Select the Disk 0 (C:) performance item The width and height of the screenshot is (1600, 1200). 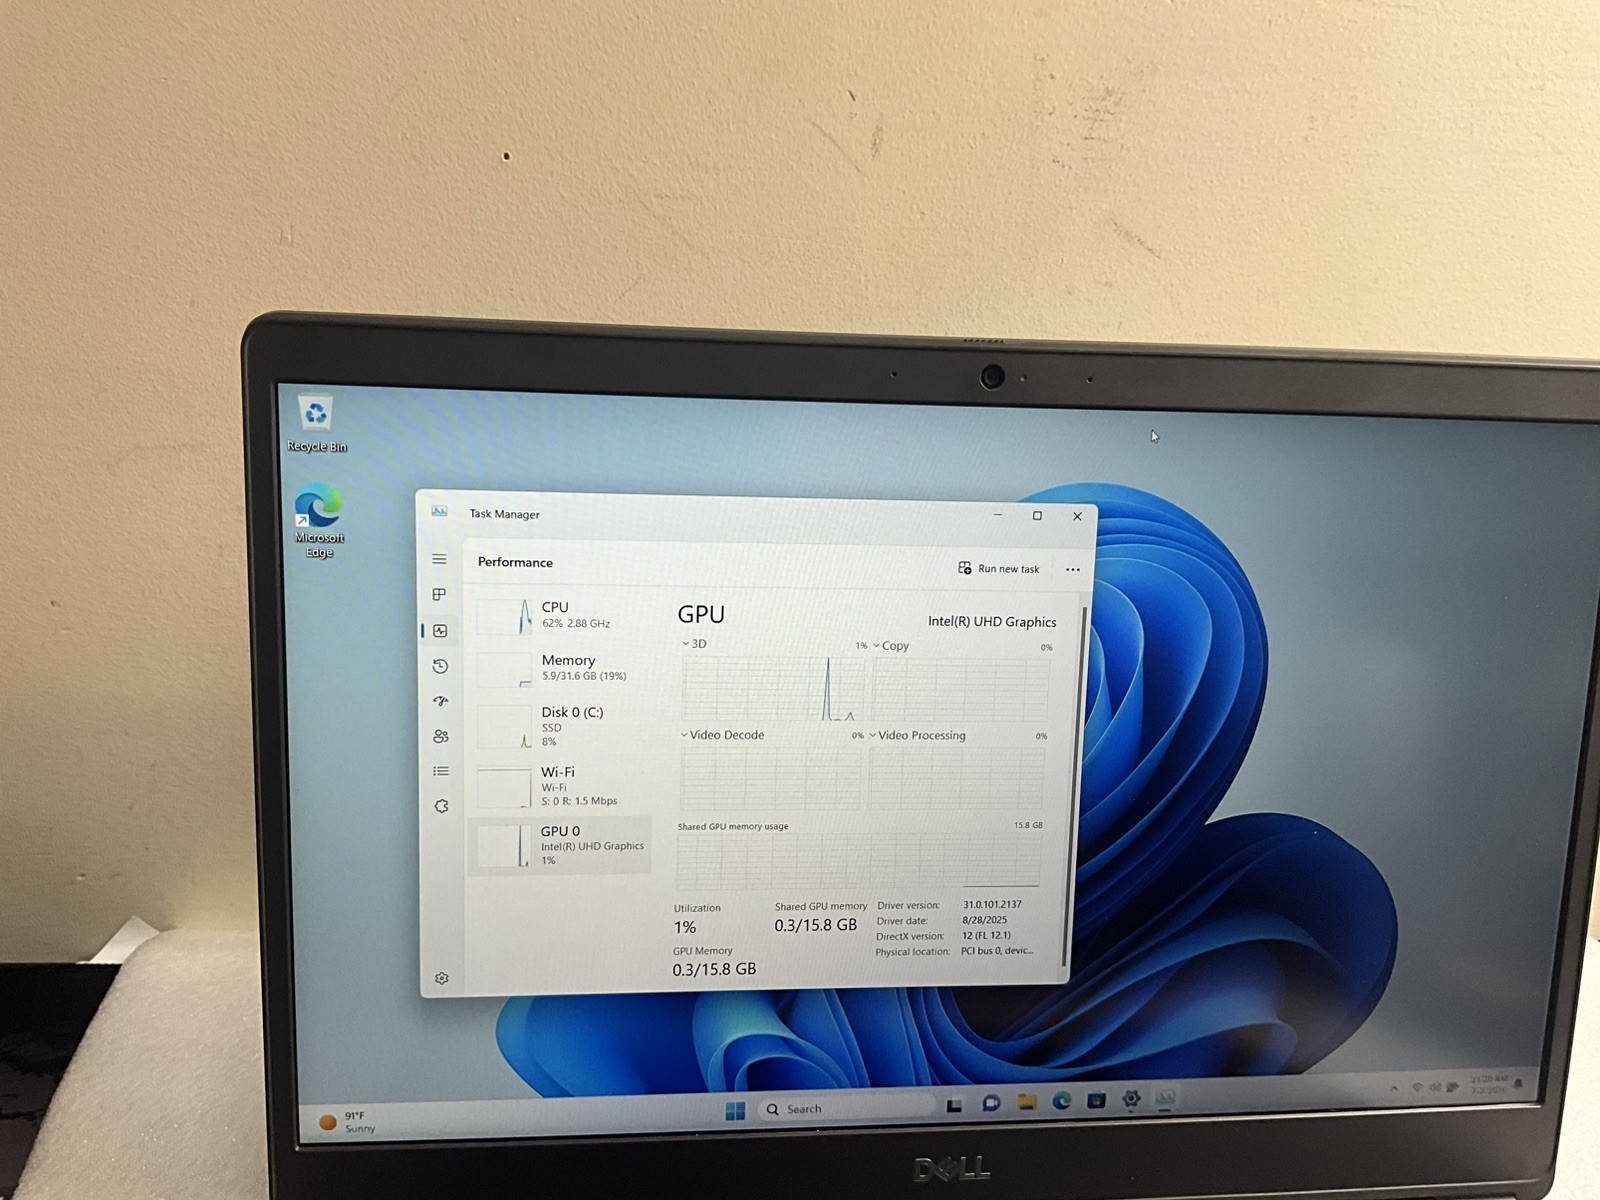point(559,726)
